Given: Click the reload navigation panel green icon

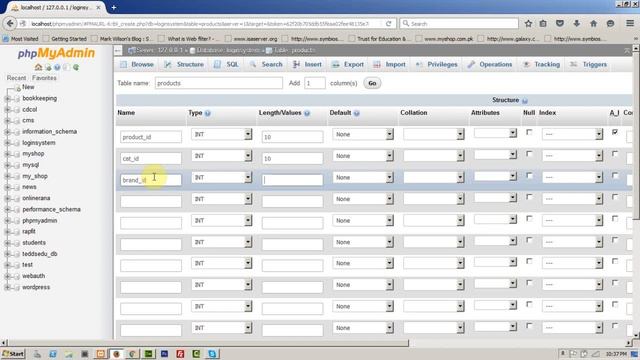Looking at the screenshot, I should [x=76, y=67].
